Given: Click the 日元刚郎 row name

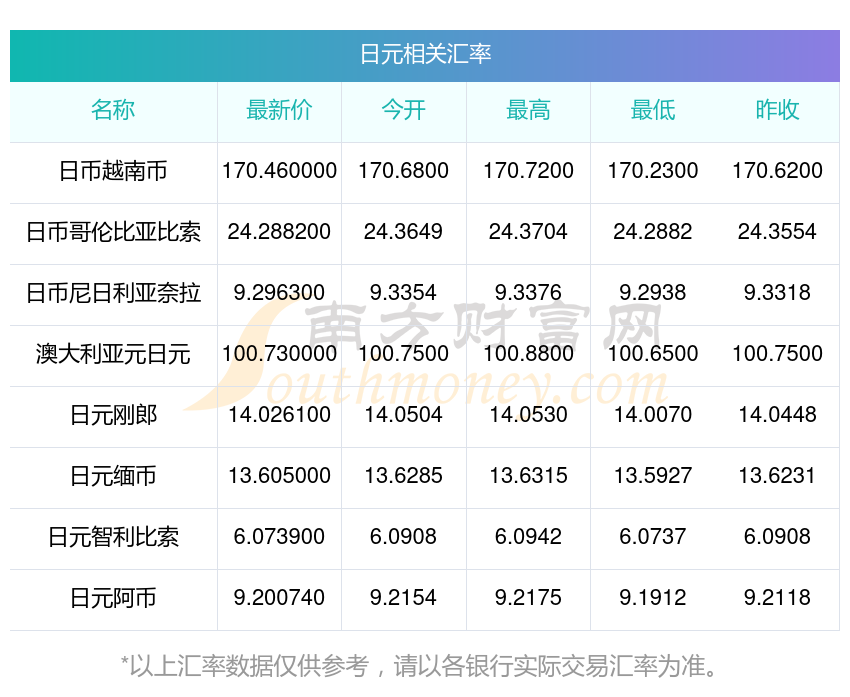Looking at the screenshot, I should pyautogui.click(x=113, y=415).
